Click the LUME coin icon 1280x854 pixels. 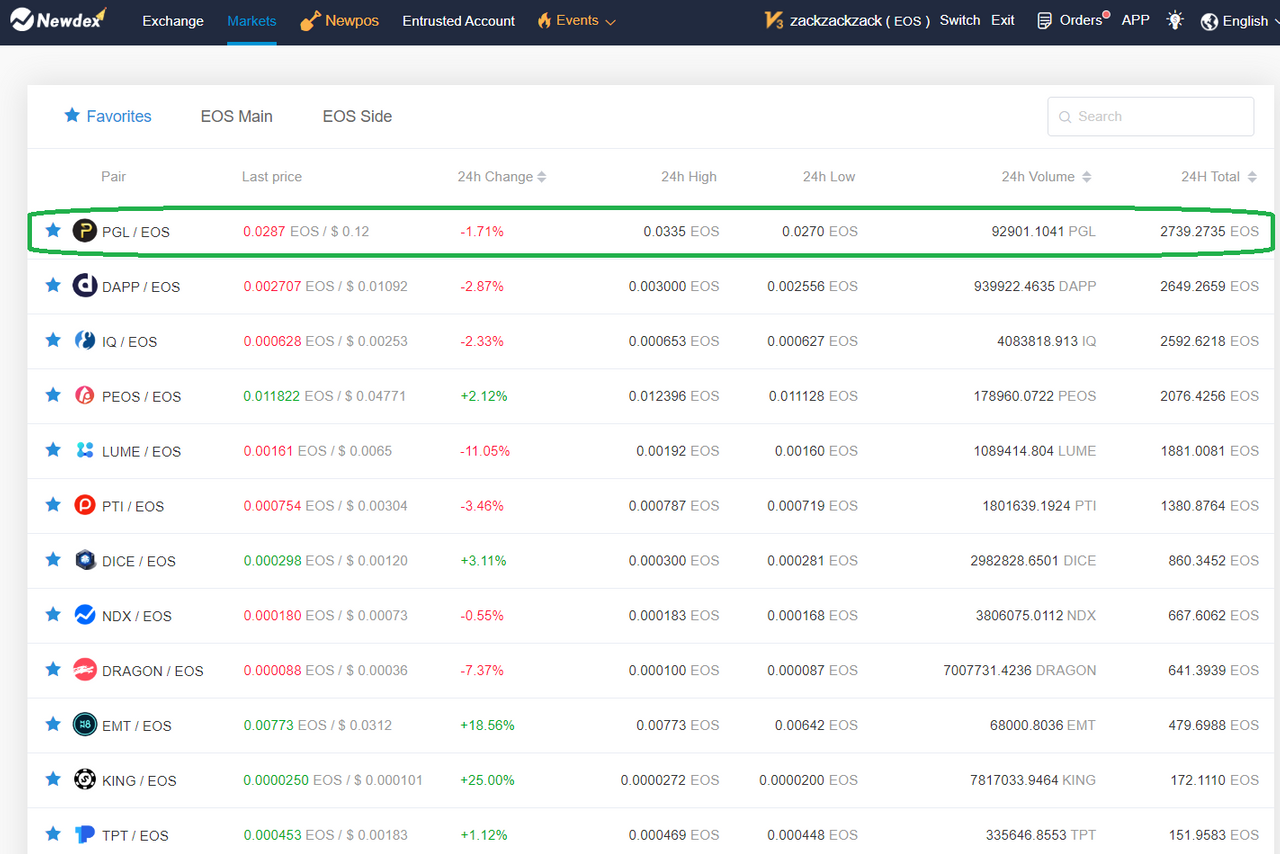[x=85, y=451]
